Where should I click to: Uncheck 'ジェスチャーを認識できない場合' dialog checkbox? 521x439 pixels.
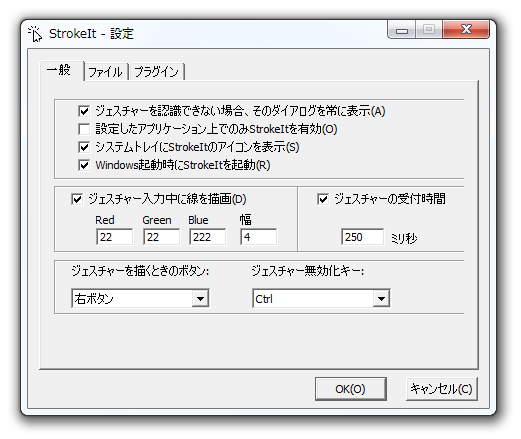pyautogui.click(x=84, y=111)
